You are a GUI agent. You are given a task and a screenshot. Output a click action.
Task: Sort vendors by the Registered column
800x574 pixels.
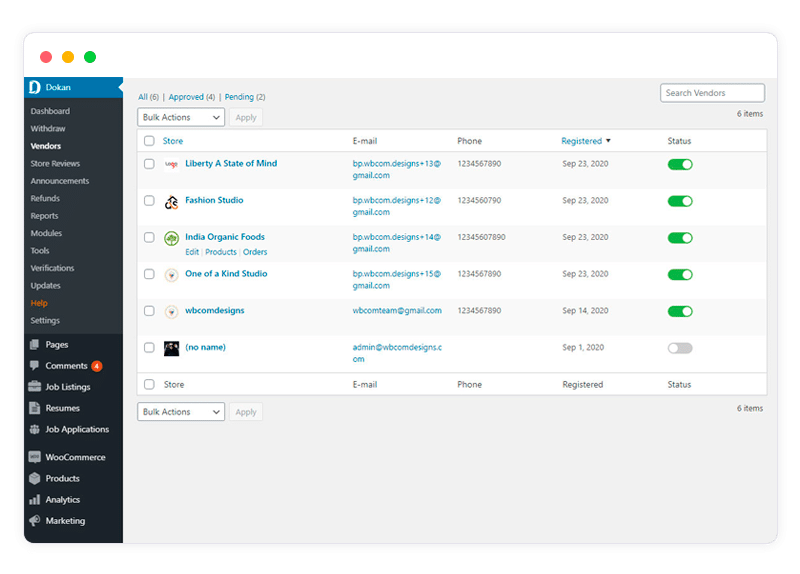click(x=584, y=141)
